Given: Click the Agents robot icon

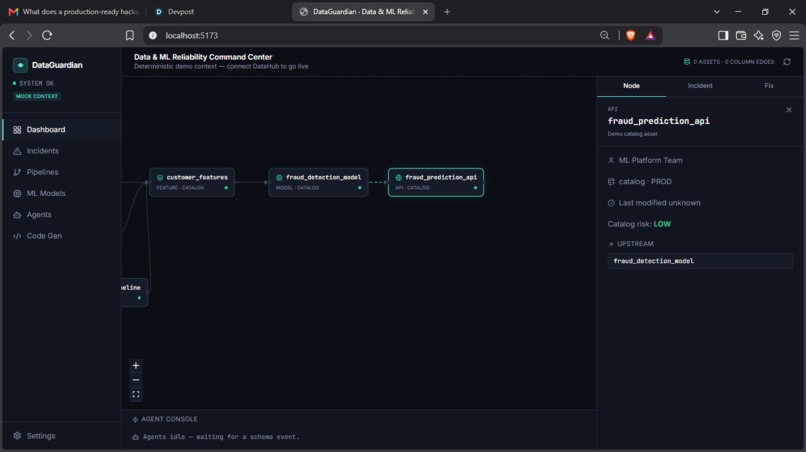Looking at the screenshot, I should pos(17,215).
